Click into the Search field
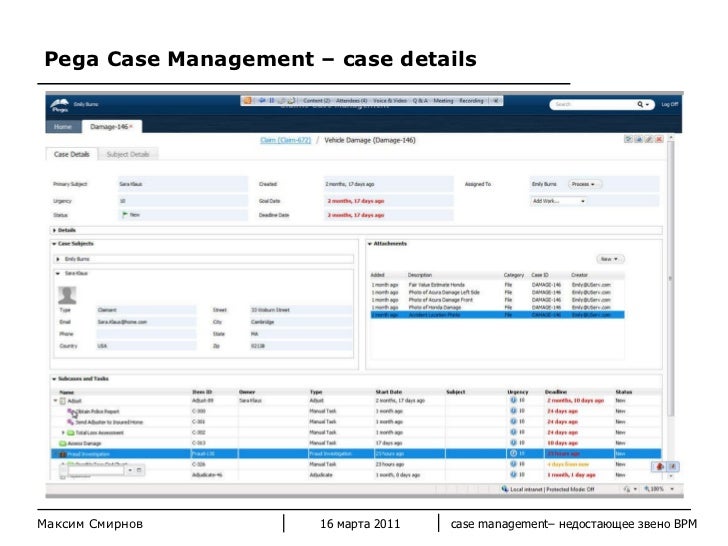 594,104
